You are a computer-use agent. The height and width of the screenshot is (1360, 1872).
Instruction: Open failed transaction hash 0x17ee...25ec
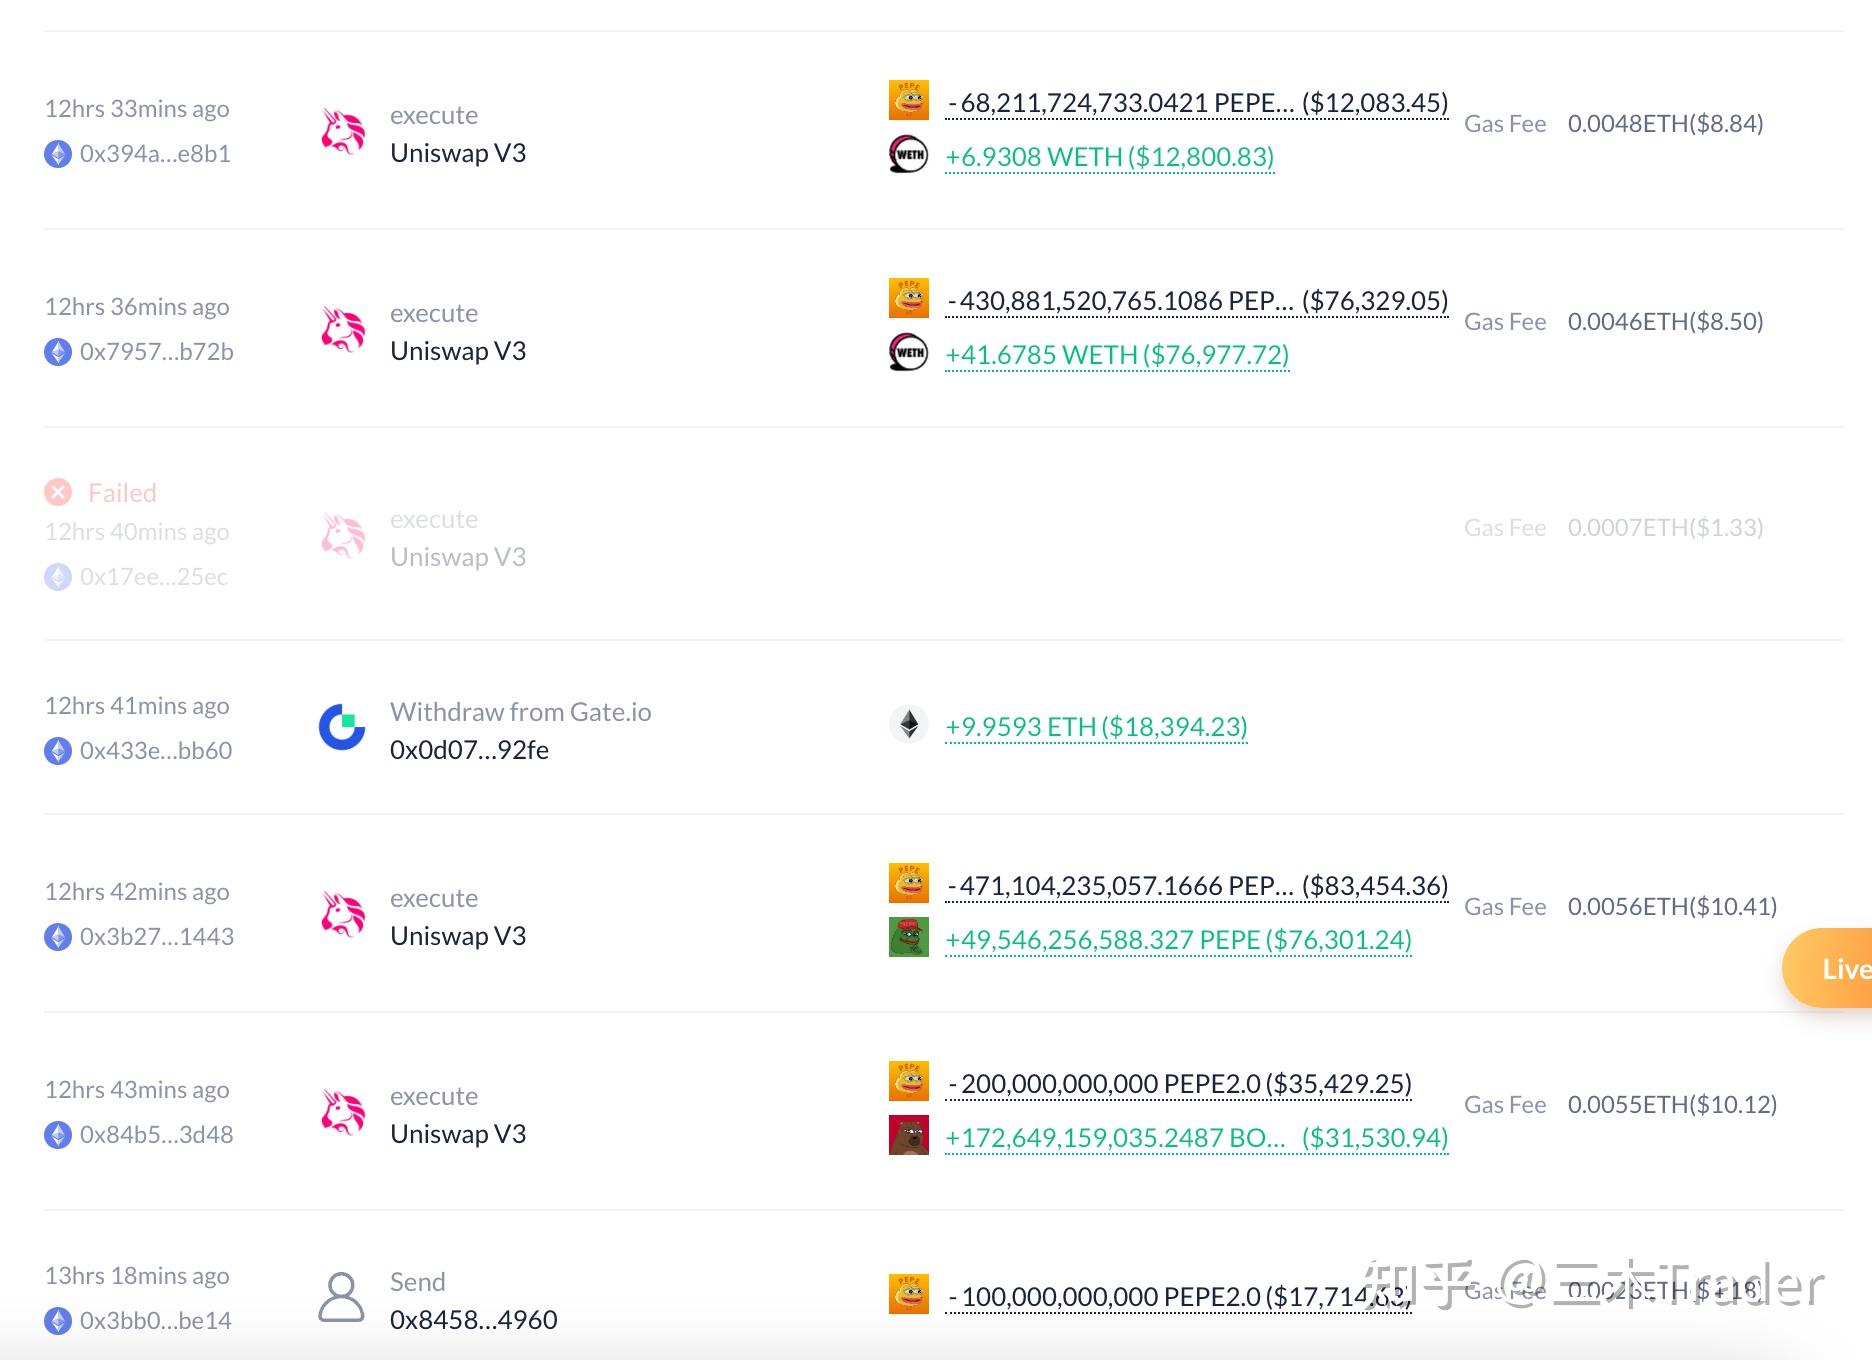pyautogui.click(x=154, y=577)
